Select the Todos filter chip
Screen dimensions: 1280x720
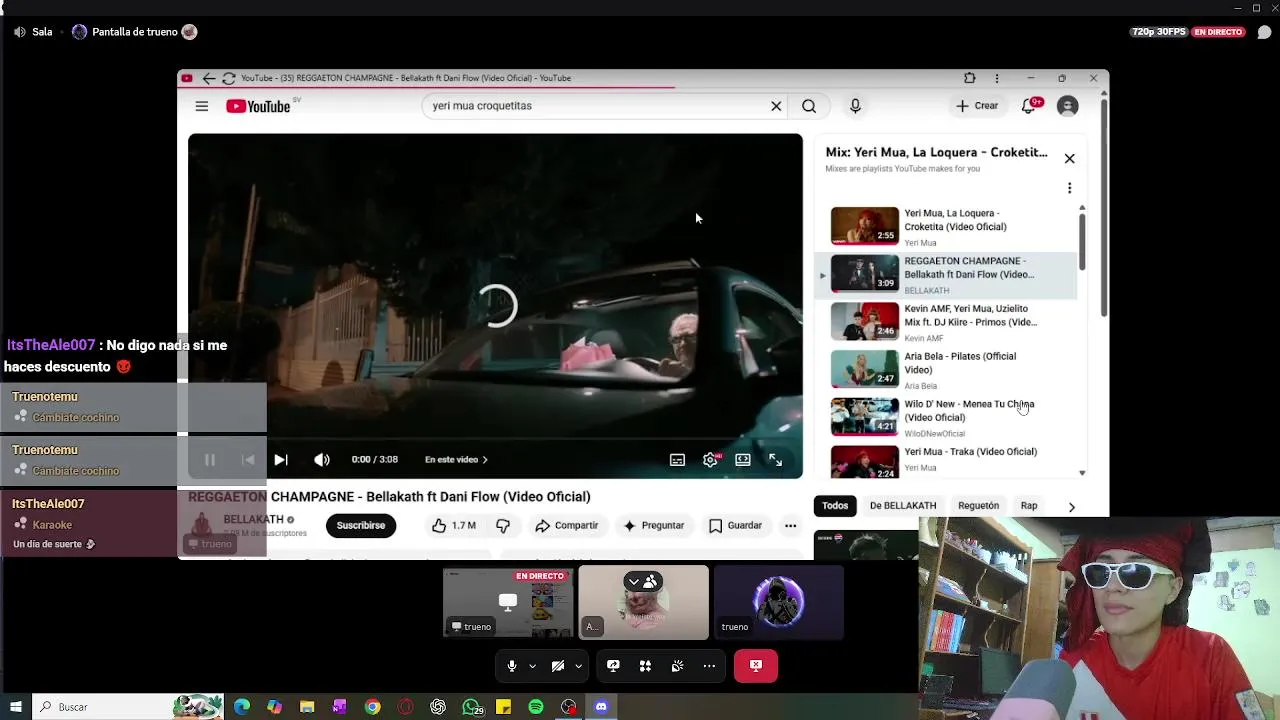click(835, 506)
